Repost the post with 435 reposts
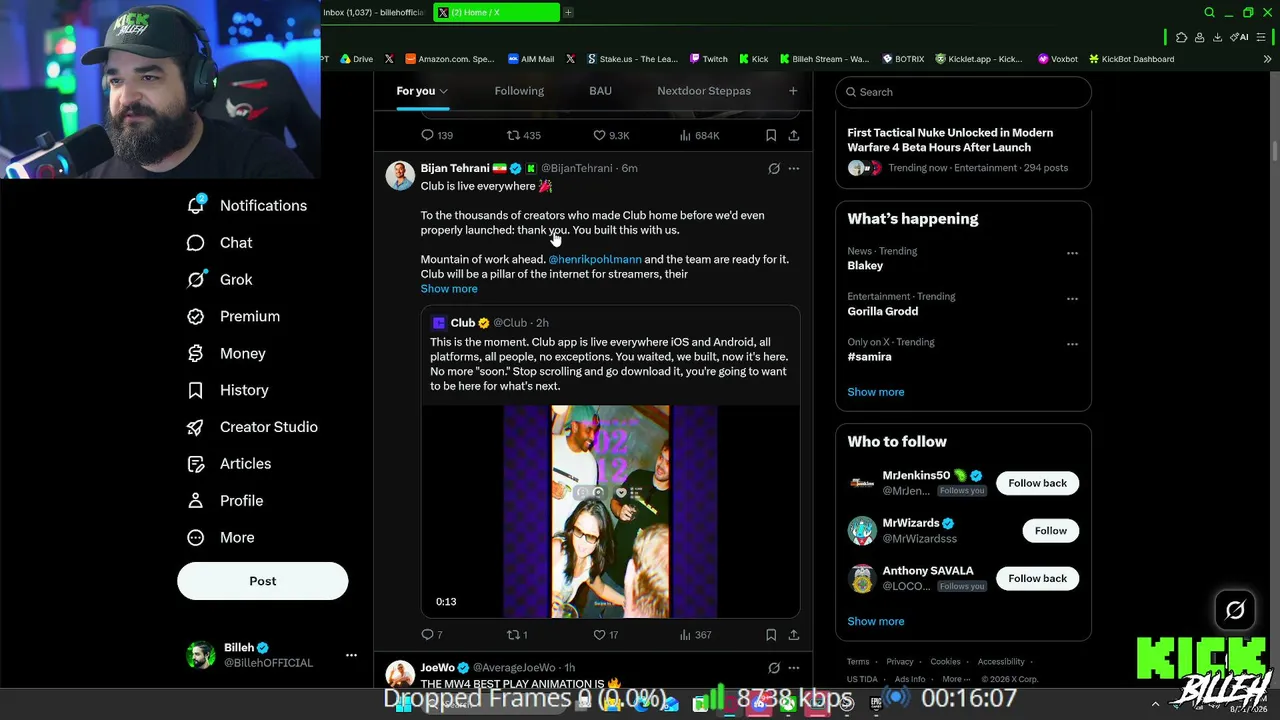This screenshot has height=720, width=1280. [523, 135]
